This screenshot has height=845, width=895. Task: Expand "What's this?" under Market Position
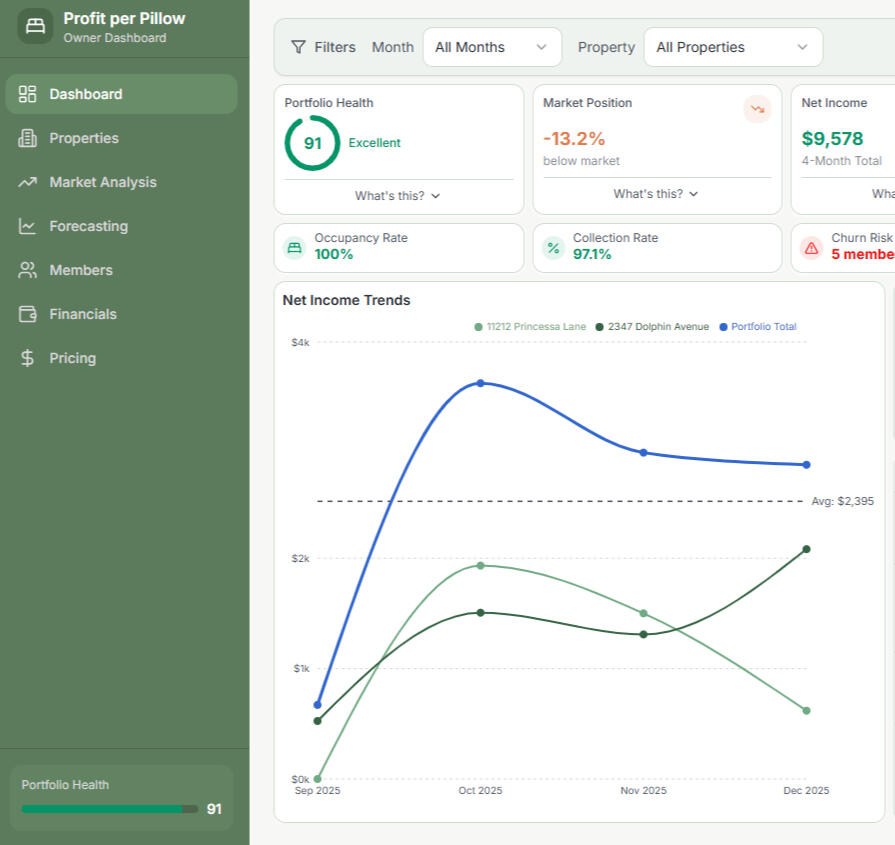coord(656,194)
